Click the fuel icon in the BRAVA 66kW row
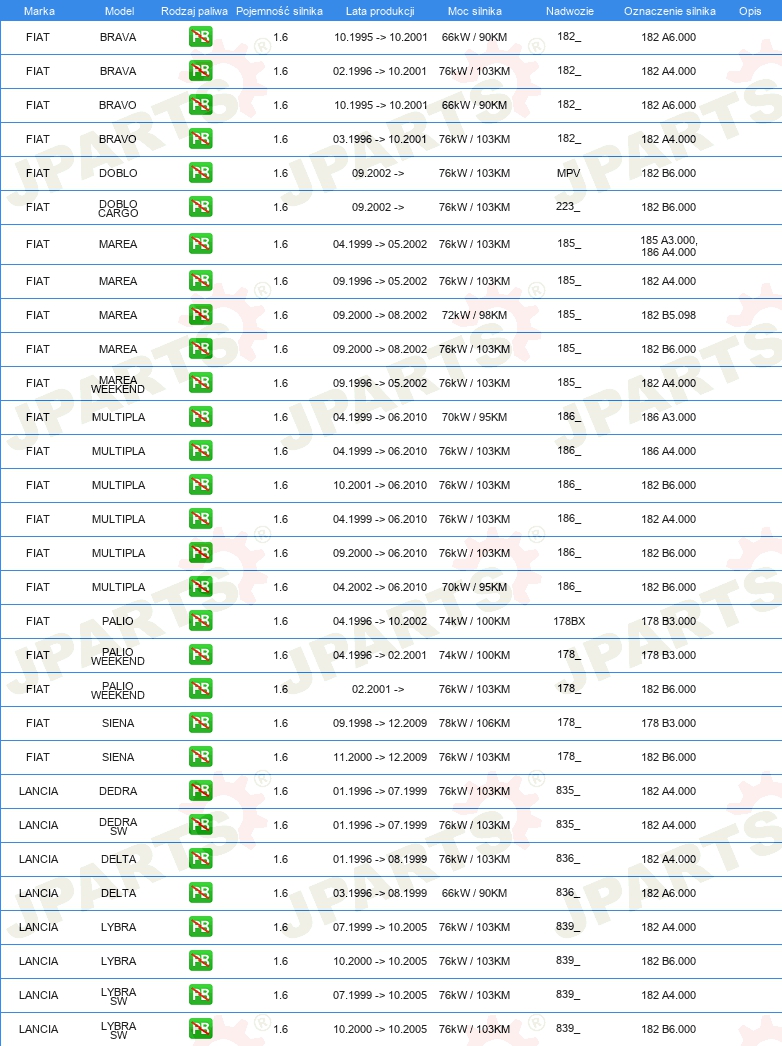The height and width of the screenshot is (1046, 782). [x=200, y=37]
